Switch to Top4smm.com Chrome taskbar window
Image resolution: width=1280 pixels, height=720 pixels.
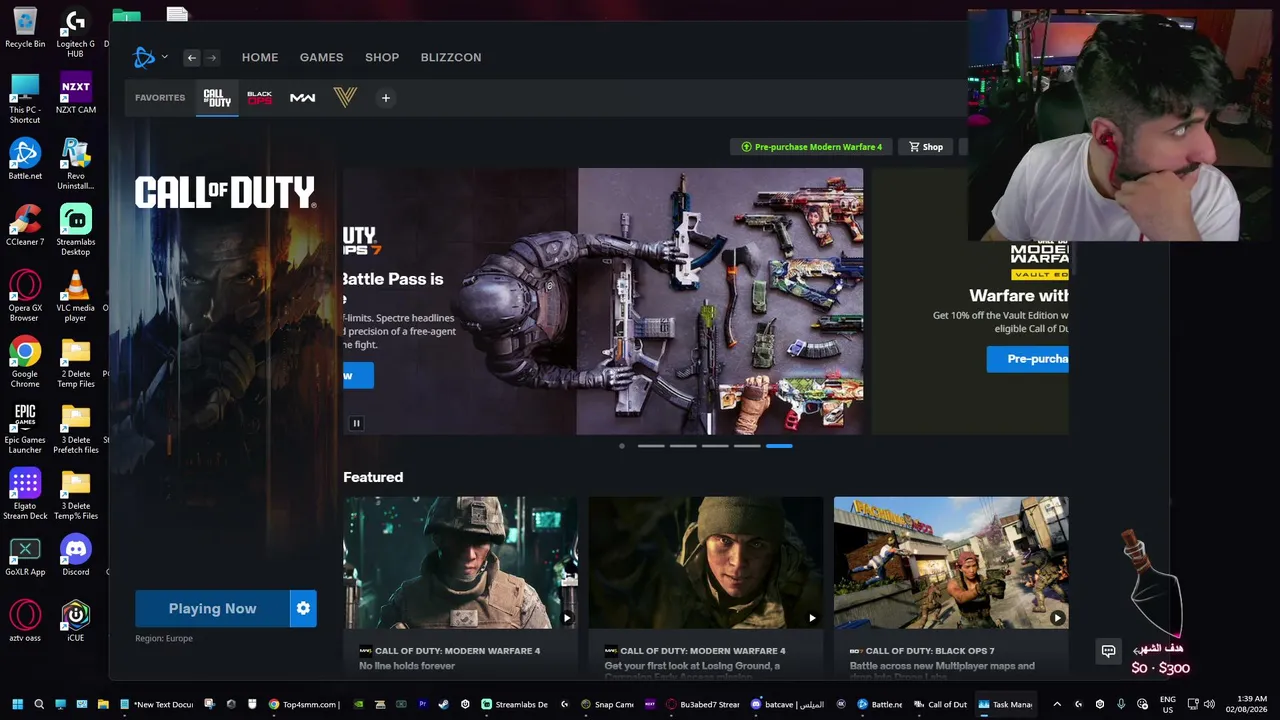304,704
